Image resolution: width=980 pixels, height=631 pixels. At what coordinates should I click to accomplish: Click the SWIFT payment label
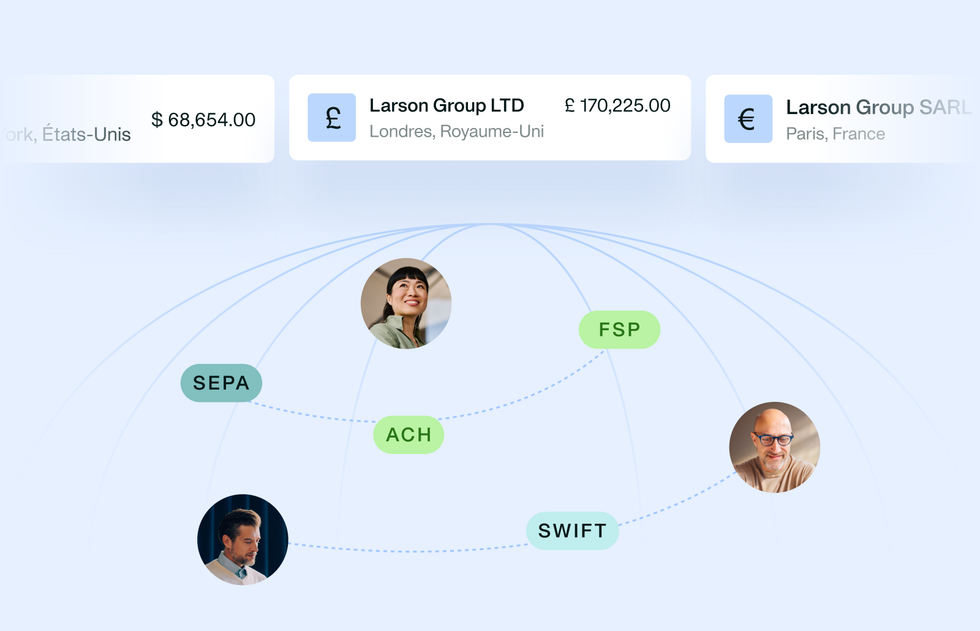coord(572,531)
